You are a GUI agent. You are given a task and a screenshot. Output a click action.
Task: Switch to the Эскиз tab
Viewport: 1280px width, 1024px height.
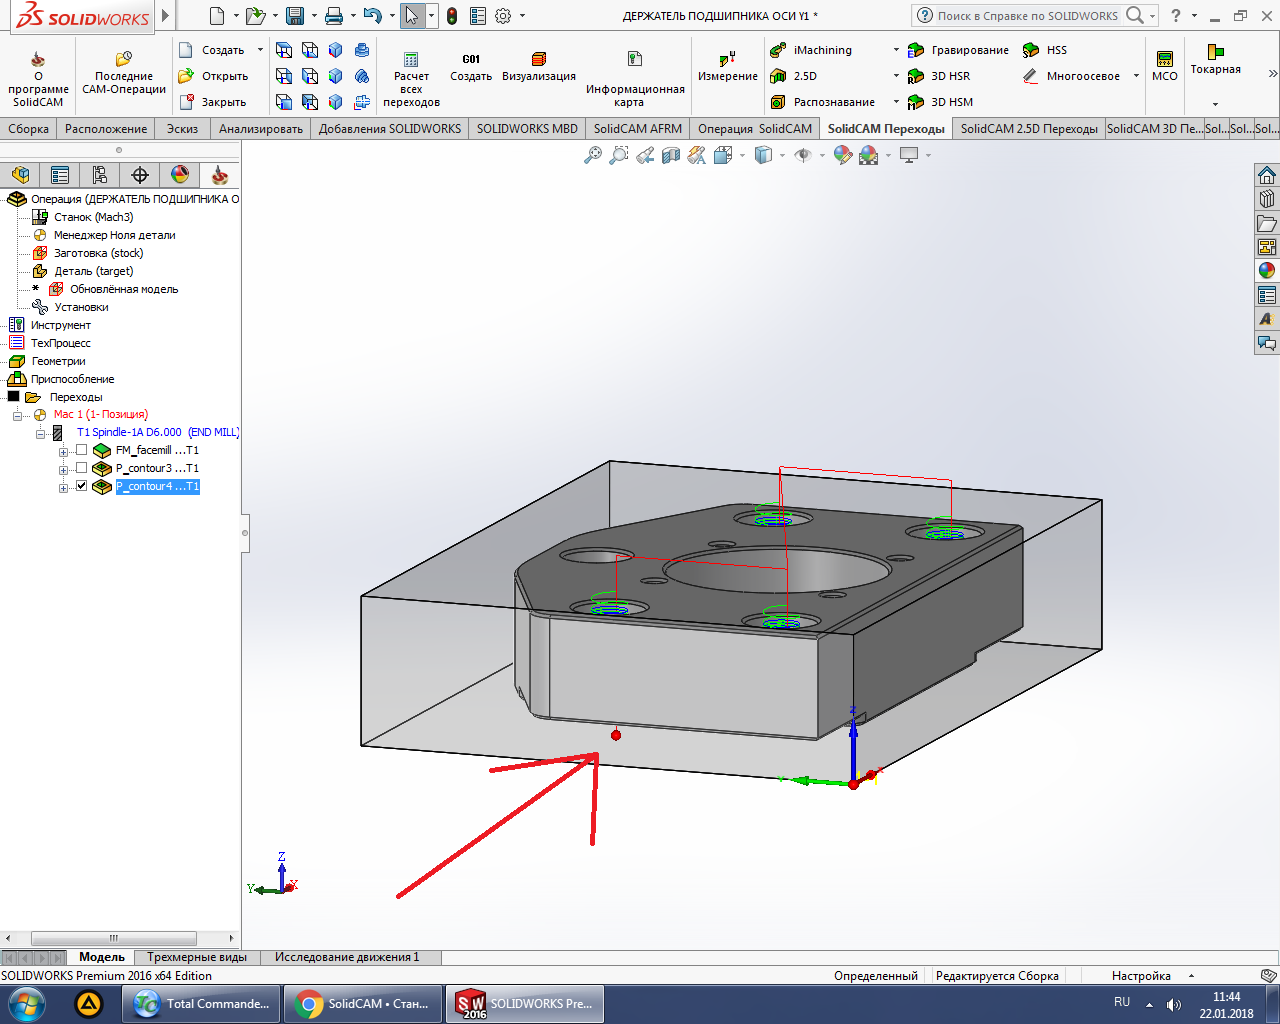click(182, 128)
